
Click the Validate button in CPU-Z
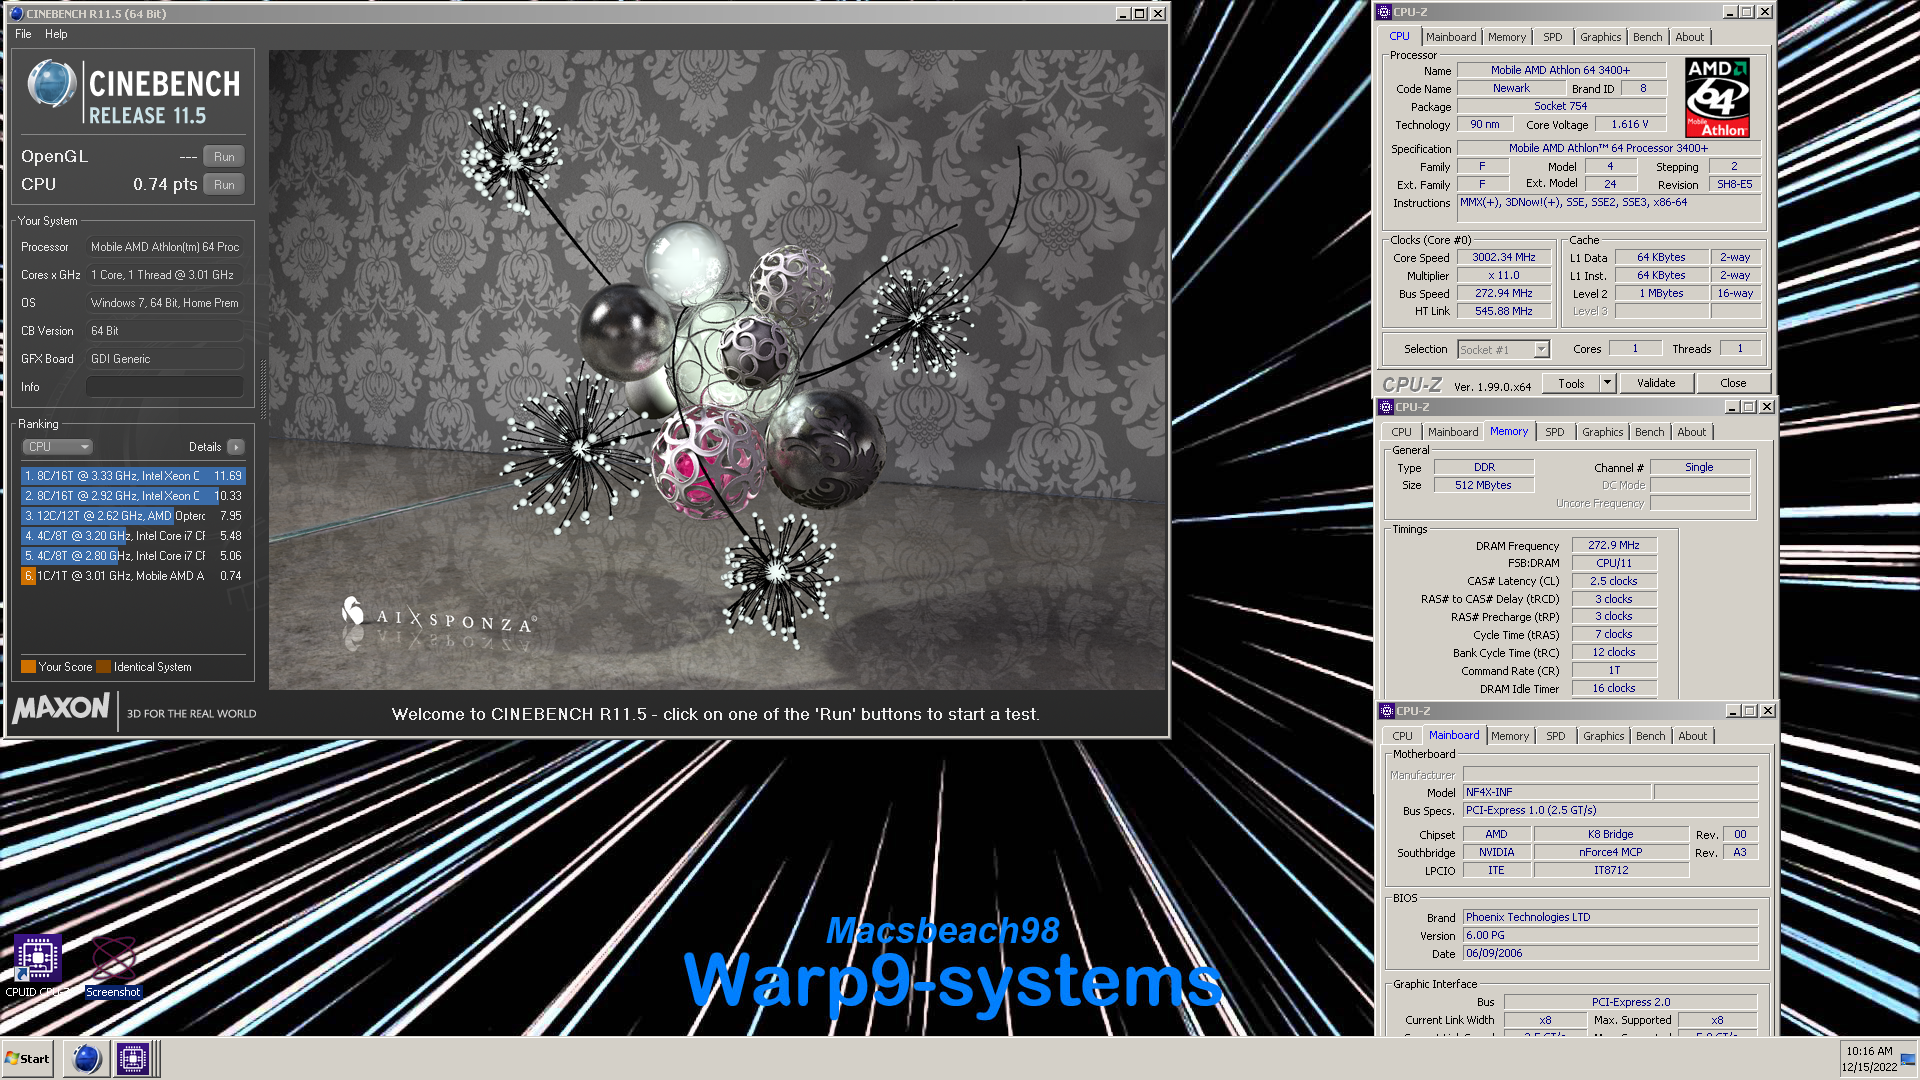pos(1656,384)
